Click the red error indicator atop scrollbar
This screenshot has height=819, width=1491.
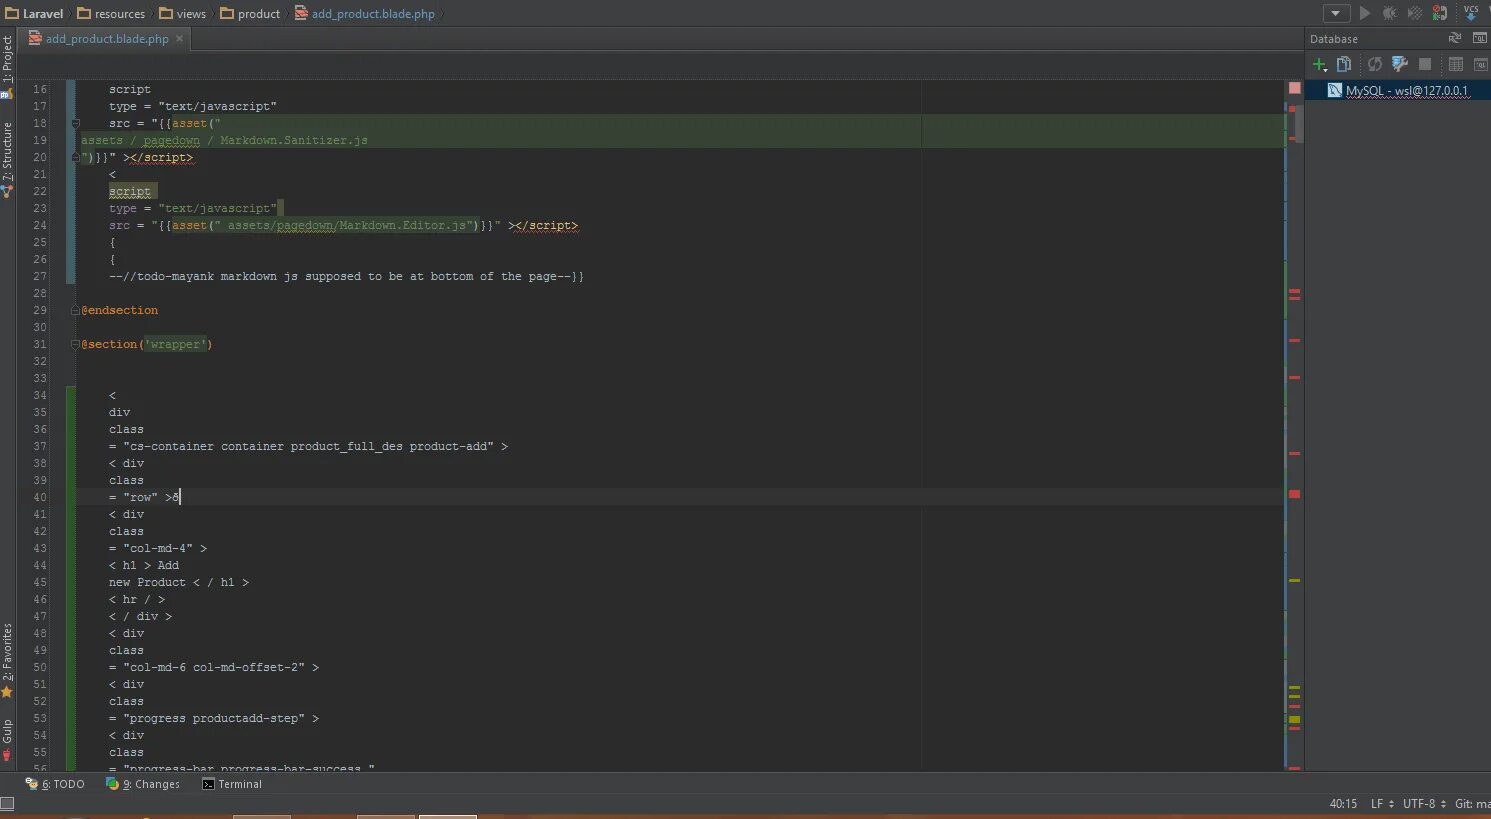(x=1295, y=88)
